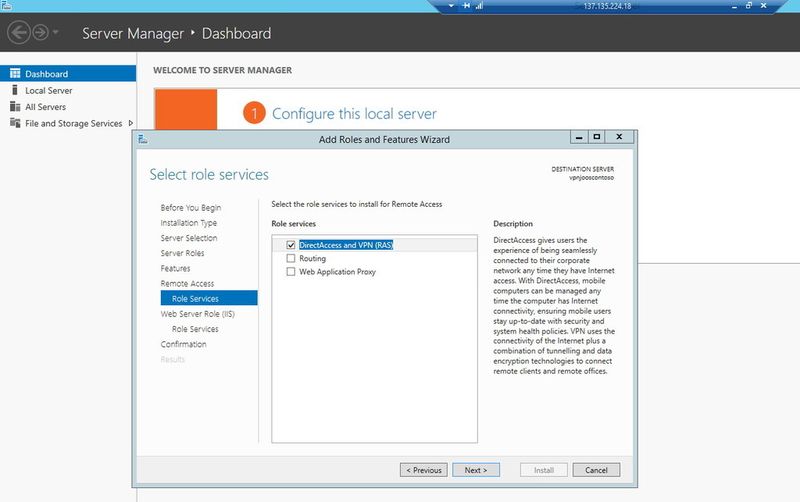Expand File and Storage Services arrow
The width and height of the screenshot is (800, 502).
pyautogui.click(x=131, y=123)
